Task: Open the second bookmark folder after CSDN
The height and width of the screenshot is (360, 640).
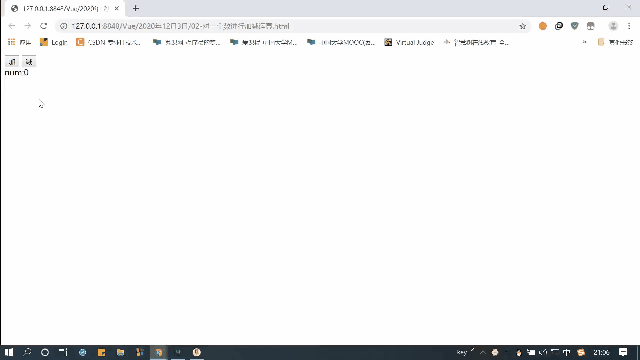Action: pyautogui.click(x=264, y=42)
